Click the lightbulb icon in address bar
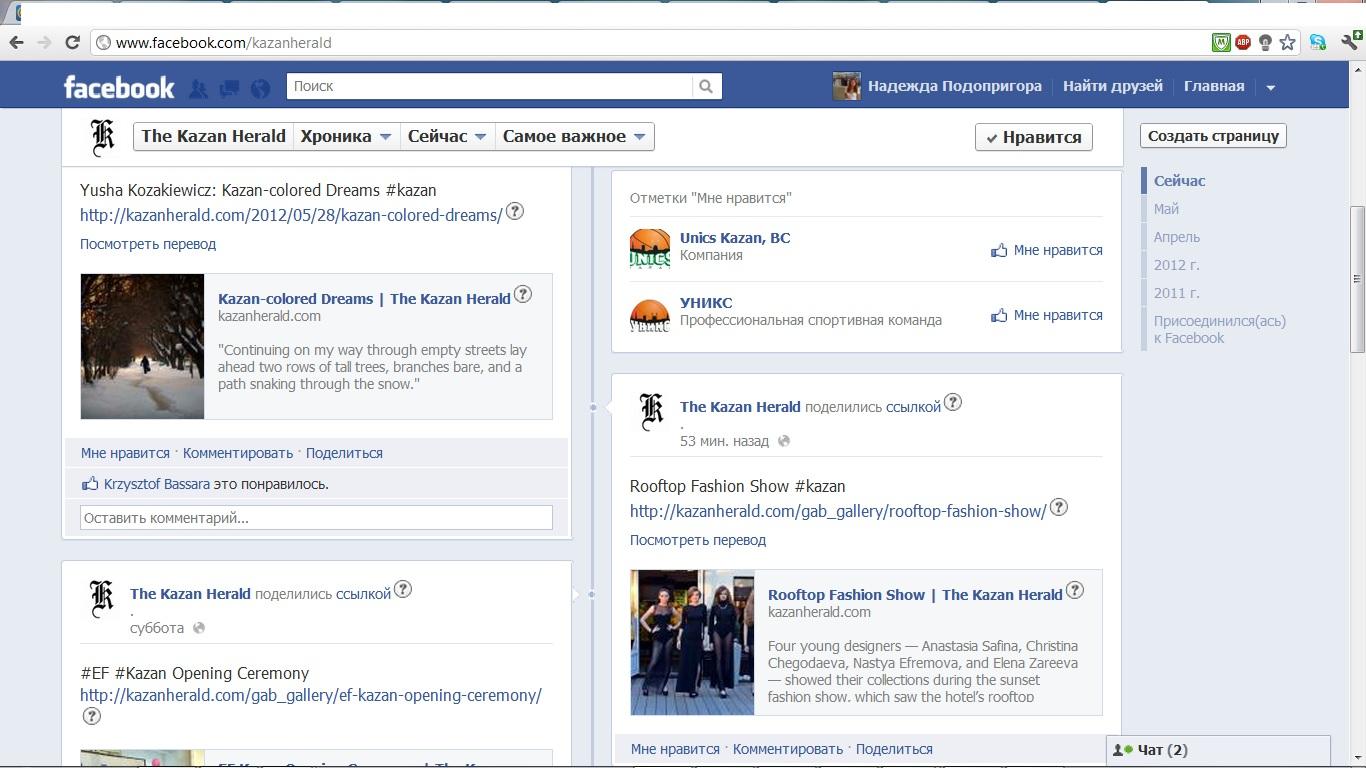 (x=1265, y=42)
